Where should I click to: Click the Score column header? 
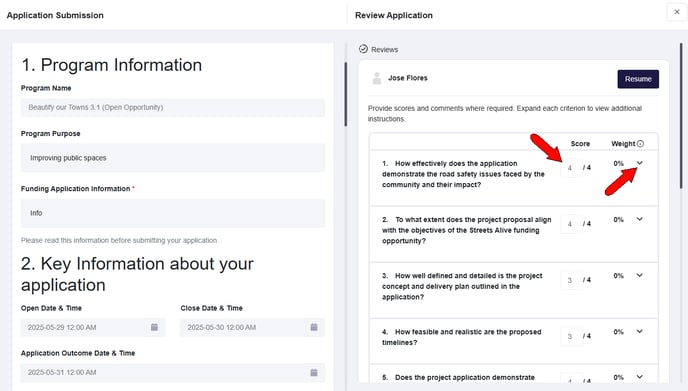[x=580, y=143]
